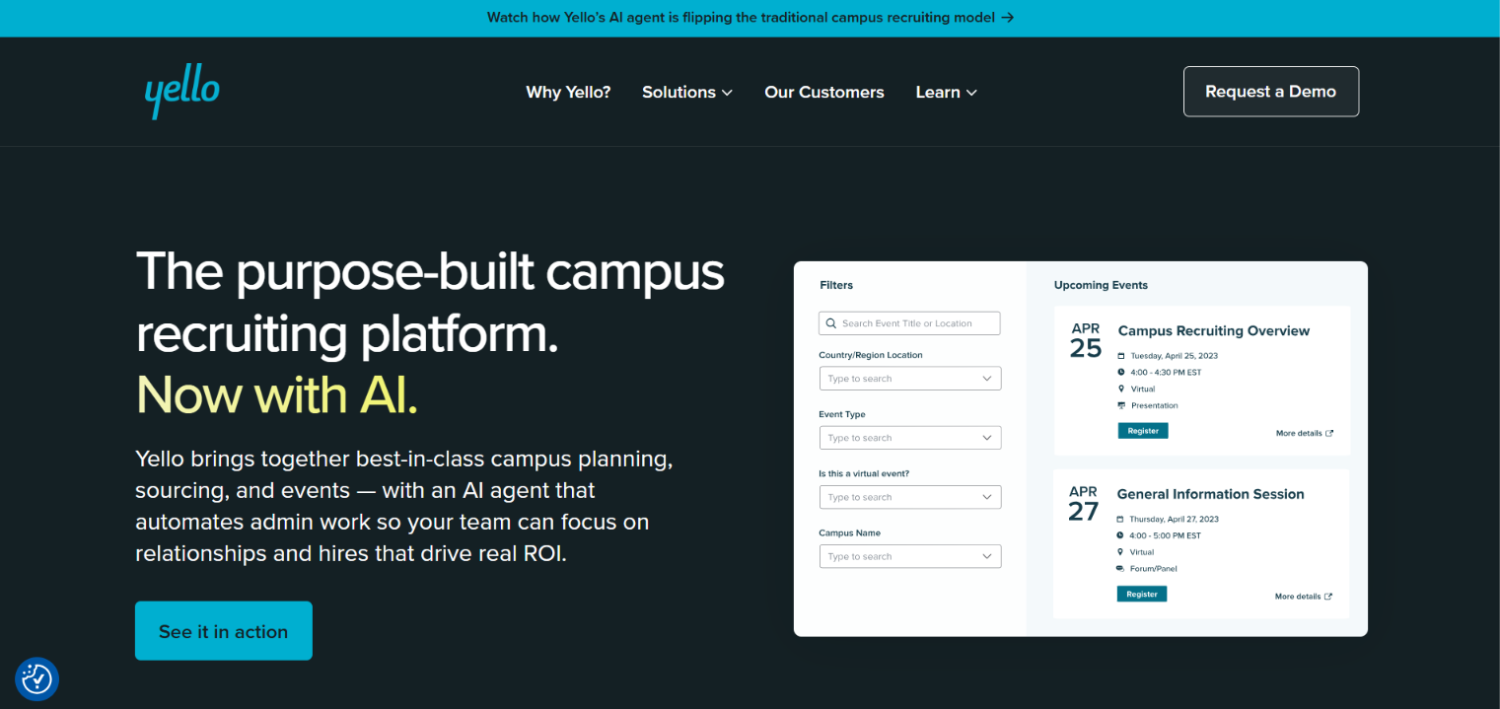Image resolution: width=1500 pixels, height=709 pixels.
Task: Click the magnifier icon in the event search box
Action: click(x=831, y=323)
